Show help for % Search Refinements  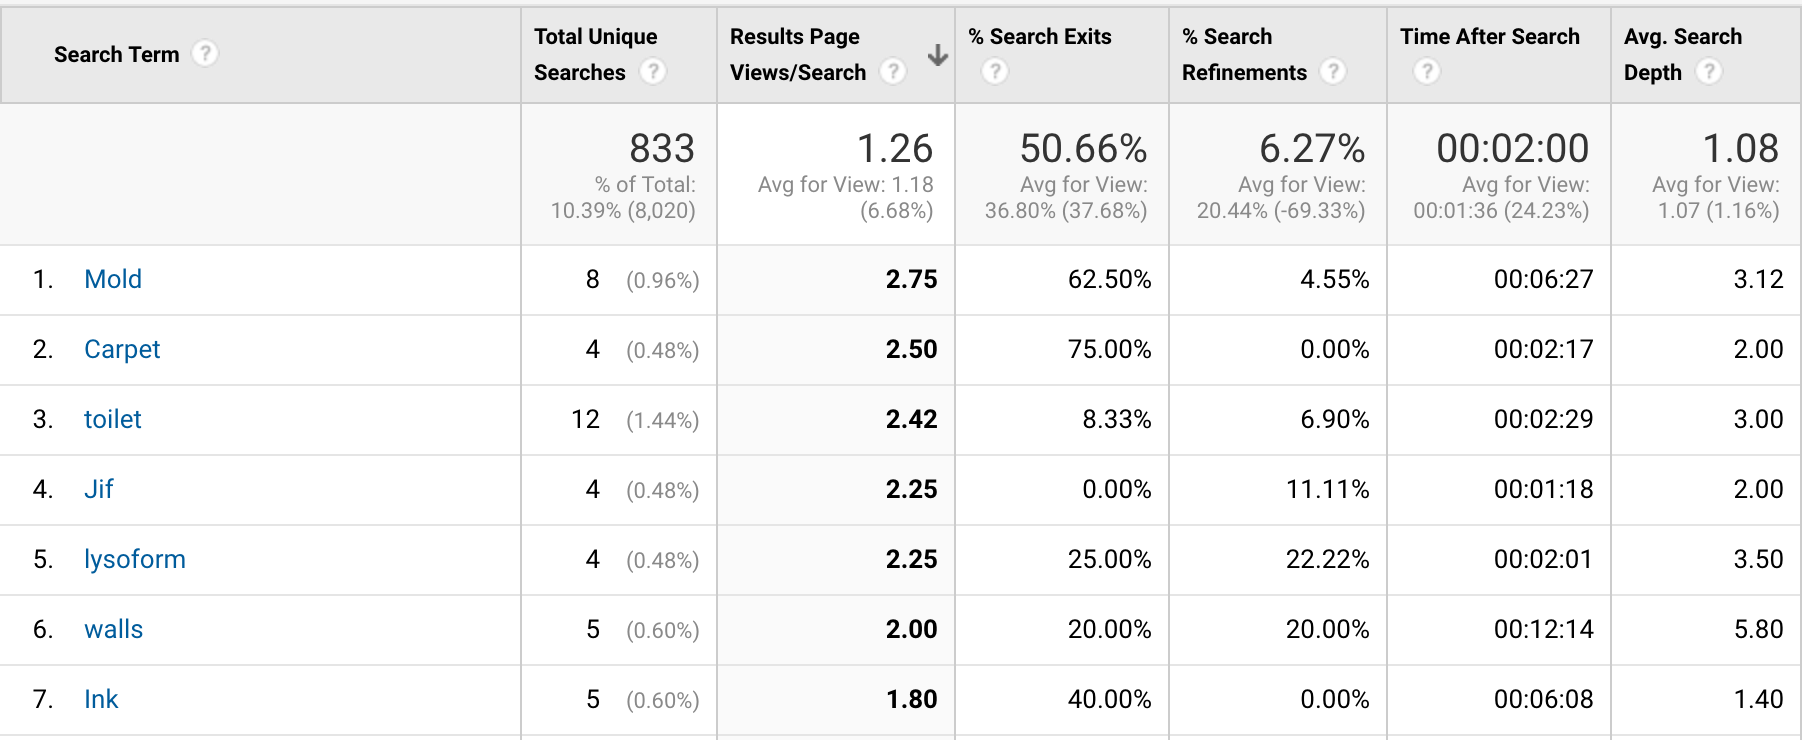tap(1333, 72)
